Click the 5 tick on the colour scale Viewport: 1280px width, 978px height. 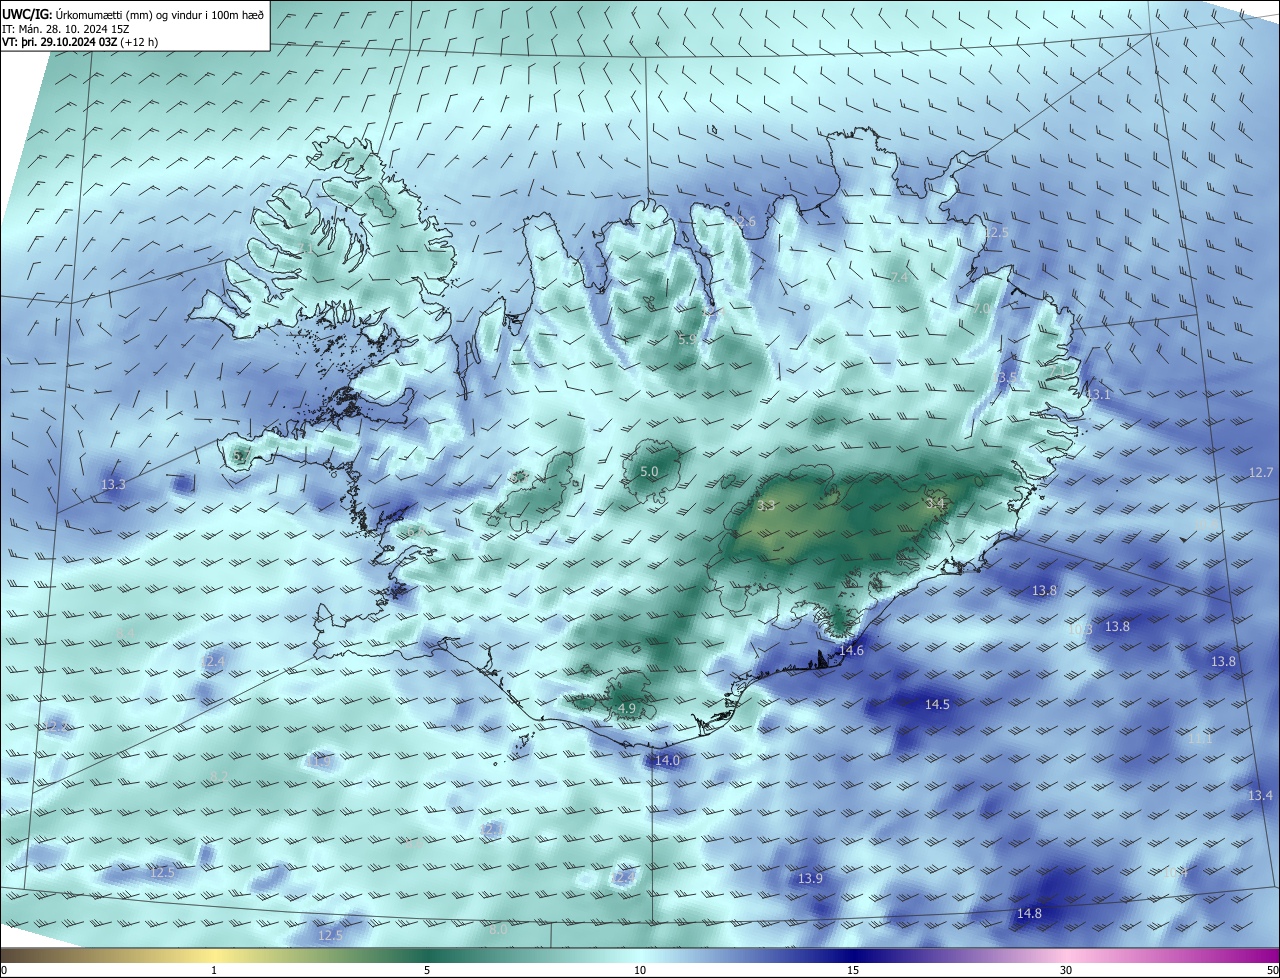tap(427, 970)
